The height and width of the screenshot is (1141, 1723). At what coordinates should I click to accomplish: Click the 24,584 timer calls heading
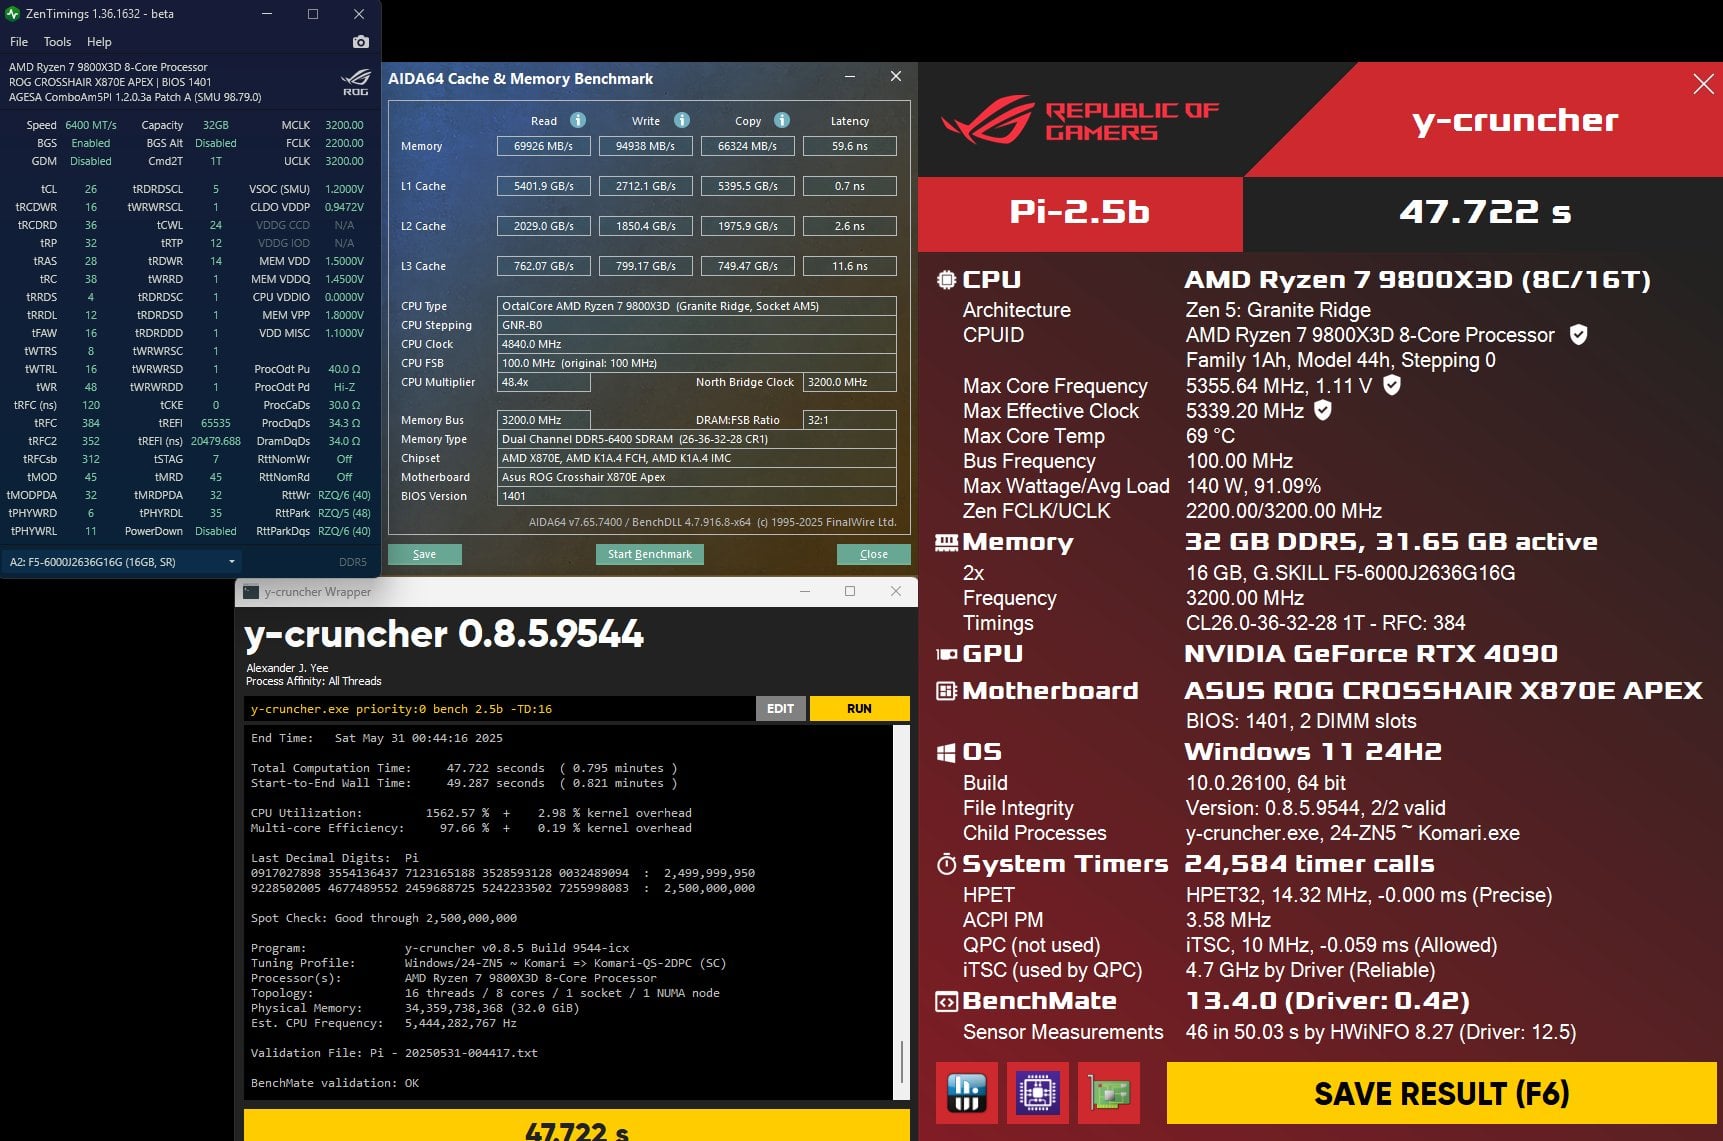tap(1310, 864)
